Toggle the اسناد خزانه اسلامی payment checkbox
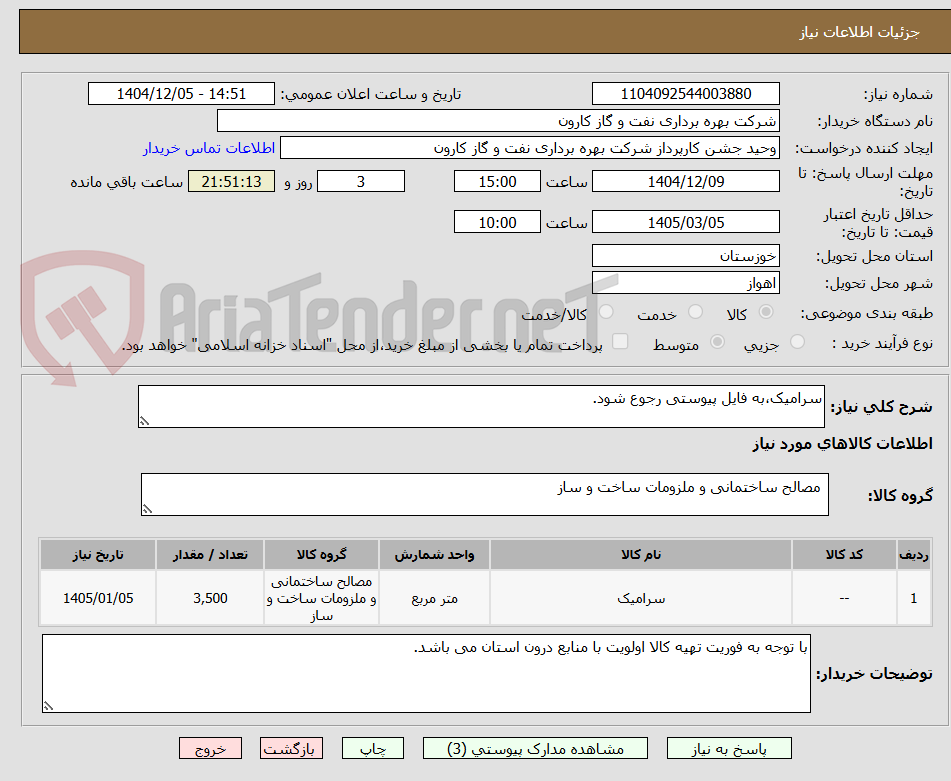Screen dimensions: 951x781 pyautogui.click(x=620, y=341)
